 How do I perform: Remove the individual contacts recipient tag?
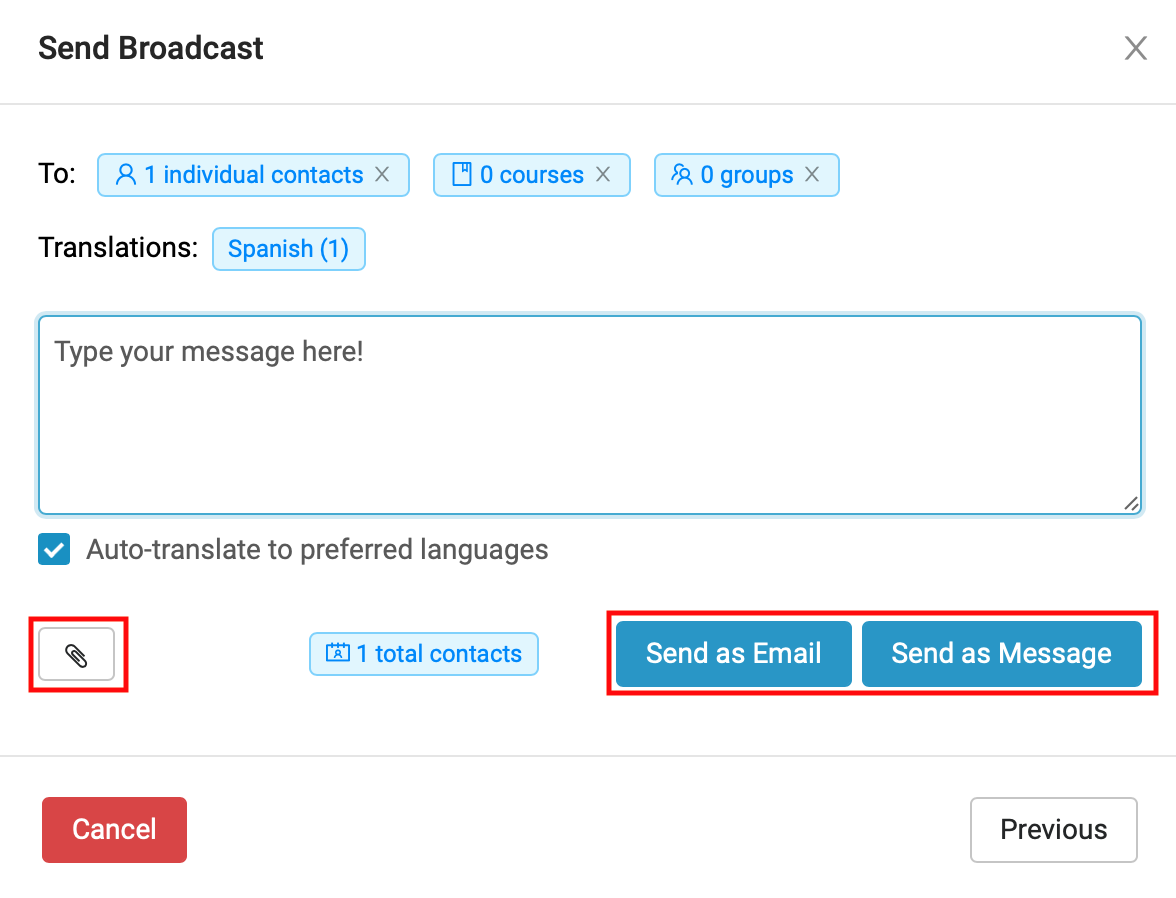(382, 175)
